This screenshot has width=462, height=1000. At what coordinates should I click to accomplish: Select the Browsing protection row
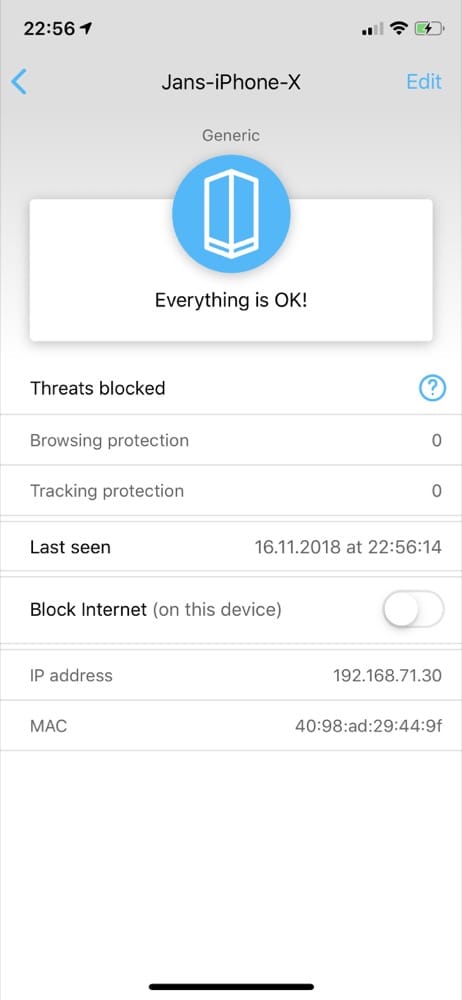pyautogui.click(x=231, y=440)
